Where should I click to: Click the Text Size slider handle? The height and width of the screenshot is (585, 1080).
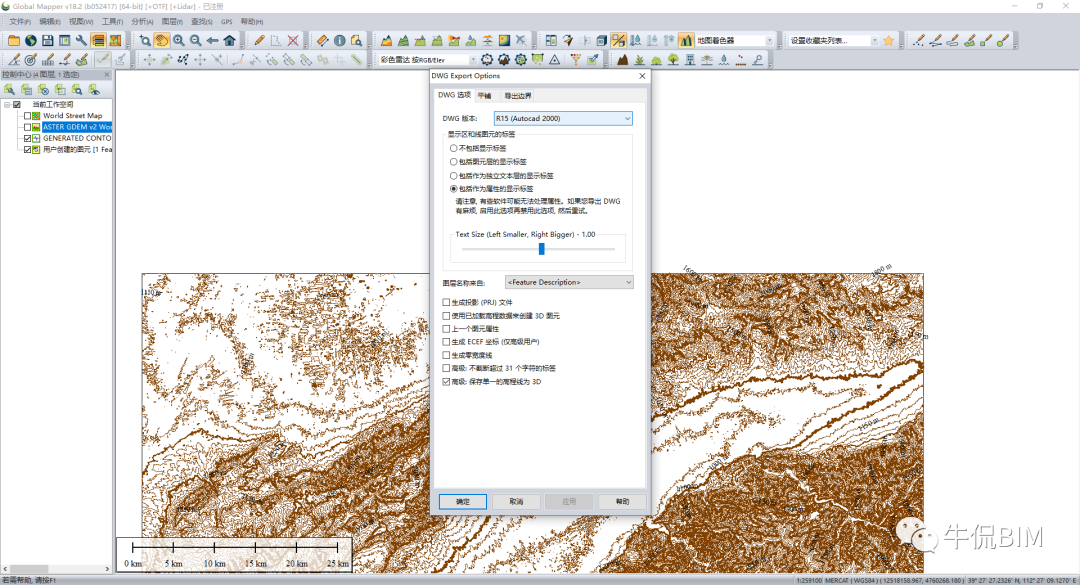tap(541, 249)
